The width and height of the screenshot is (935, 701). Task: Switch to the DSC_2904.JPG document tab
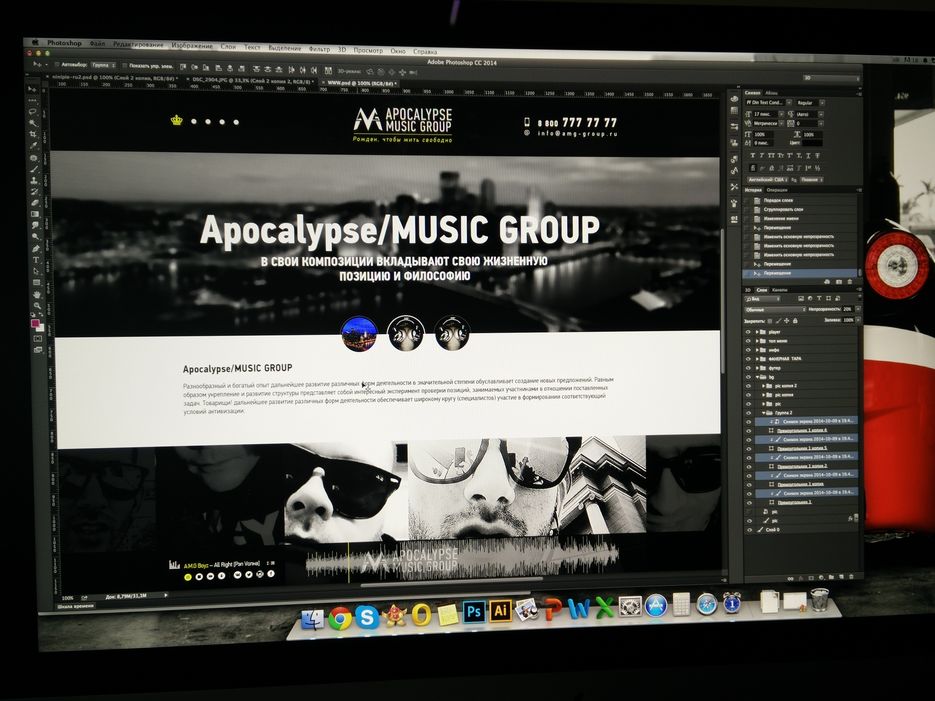pos(252,80)
